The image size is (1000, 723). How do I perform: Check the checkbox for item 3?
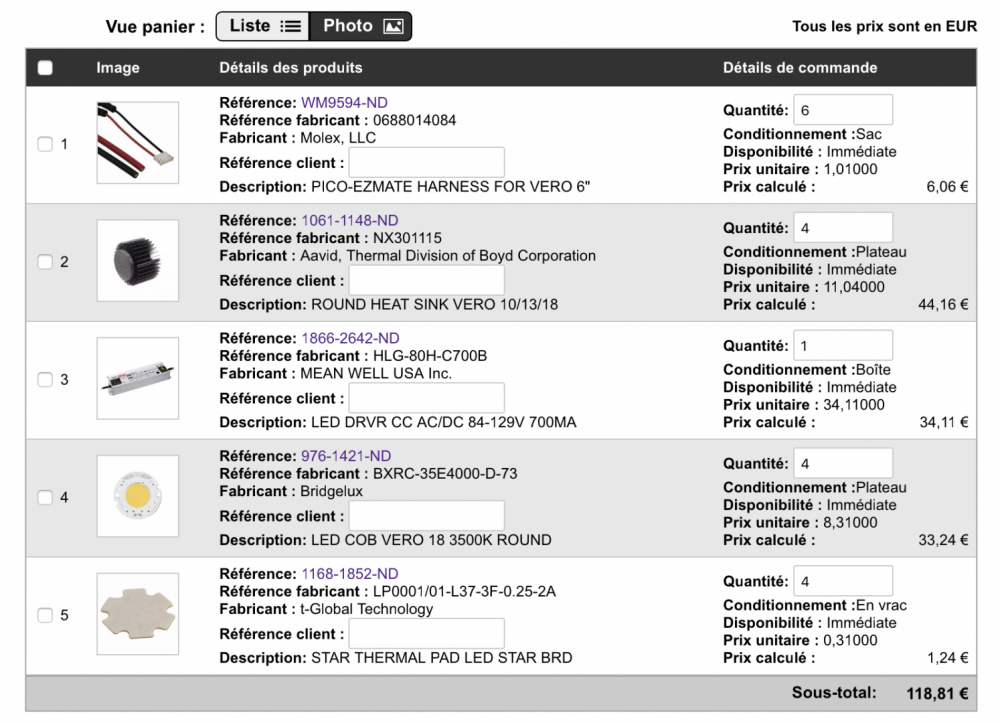(45, 379)
